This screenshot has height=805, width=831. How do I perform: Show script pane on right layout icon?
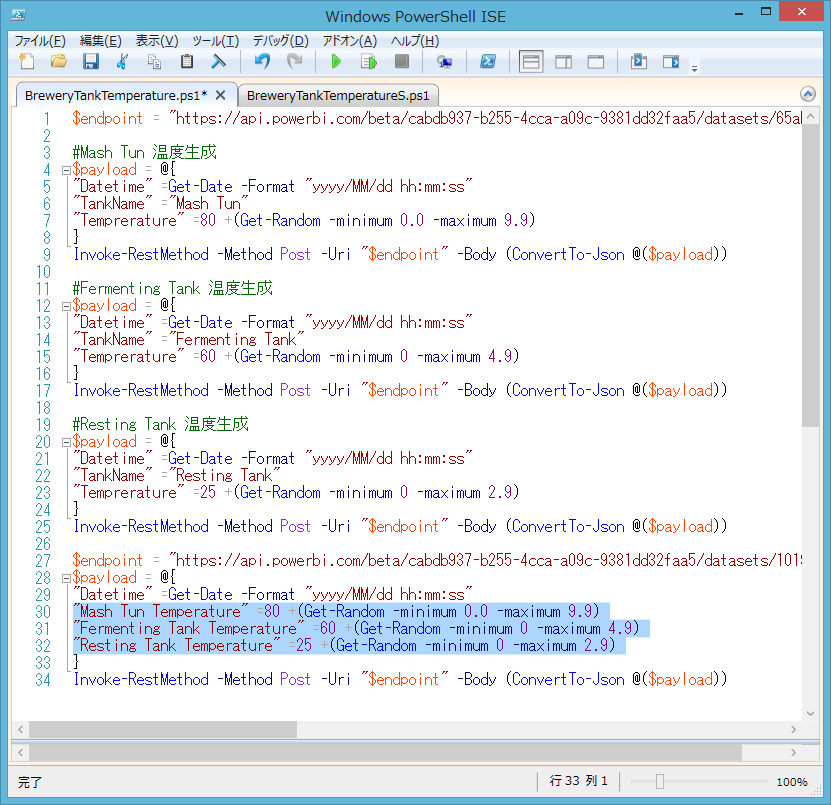coord(563,61)
